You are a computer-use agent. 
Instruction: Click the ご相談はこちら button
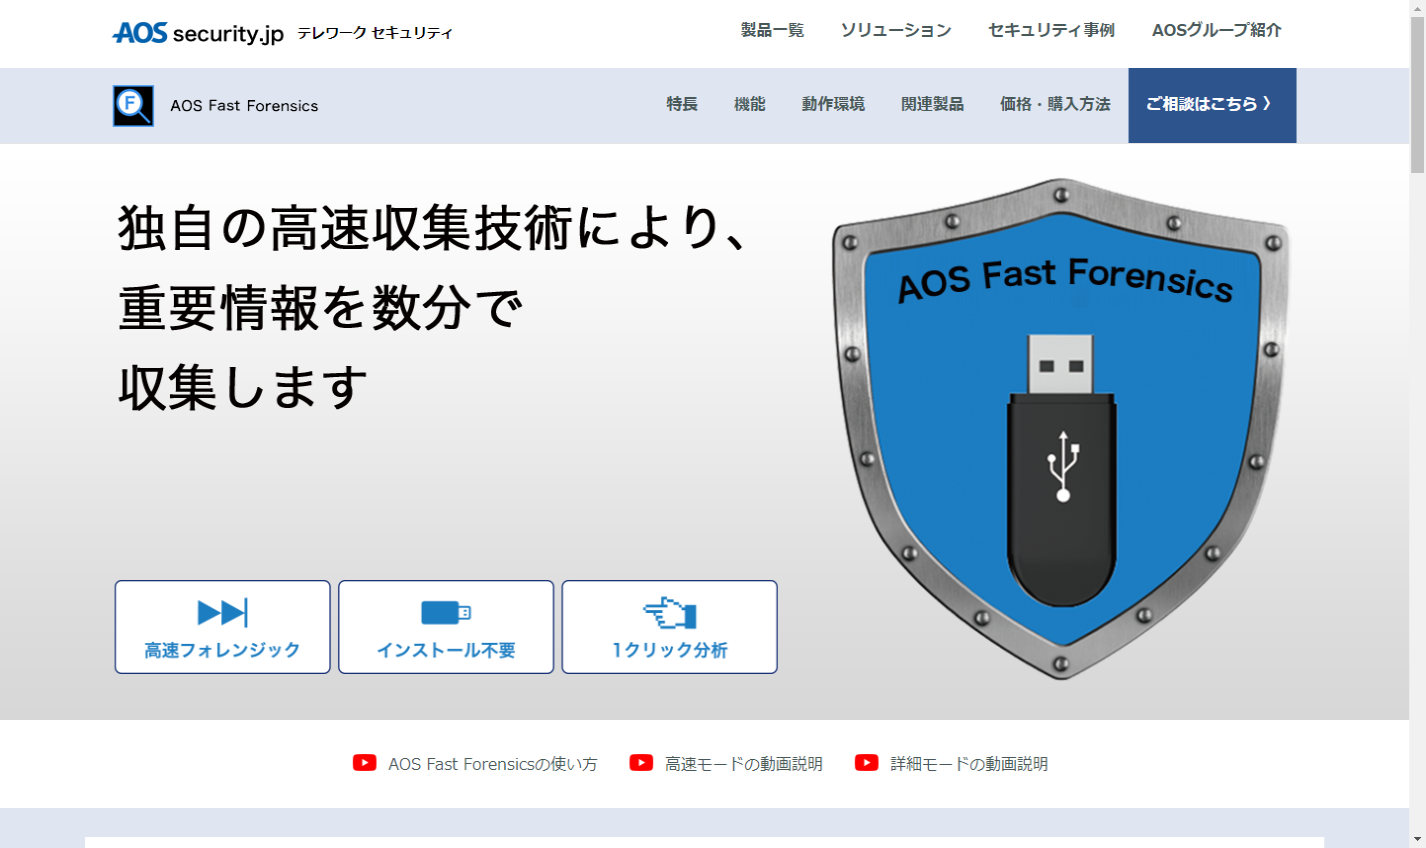(x=1212, y=105)
